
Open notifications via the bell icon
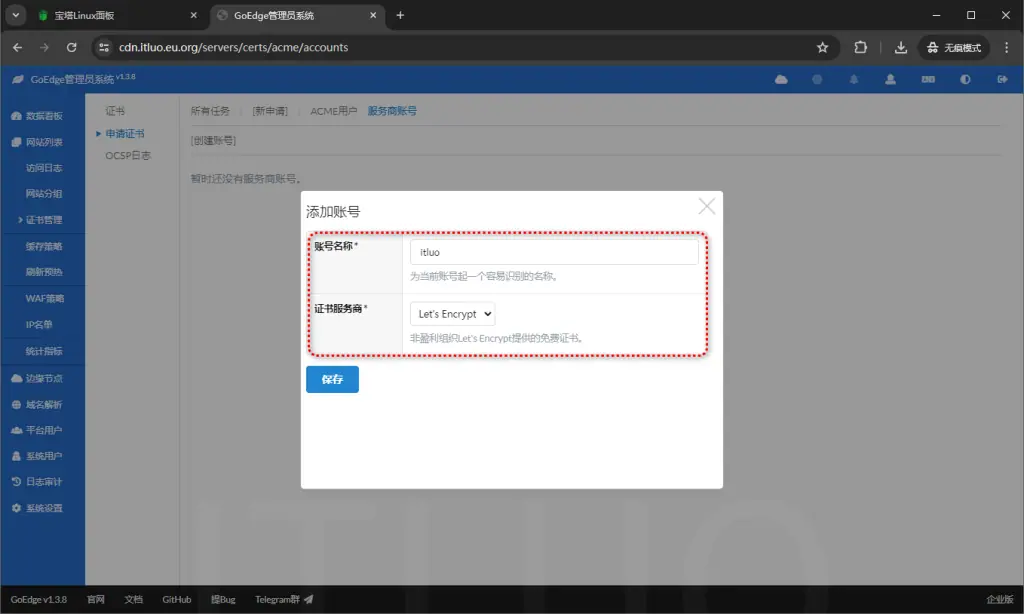click(x=854, y=78)
